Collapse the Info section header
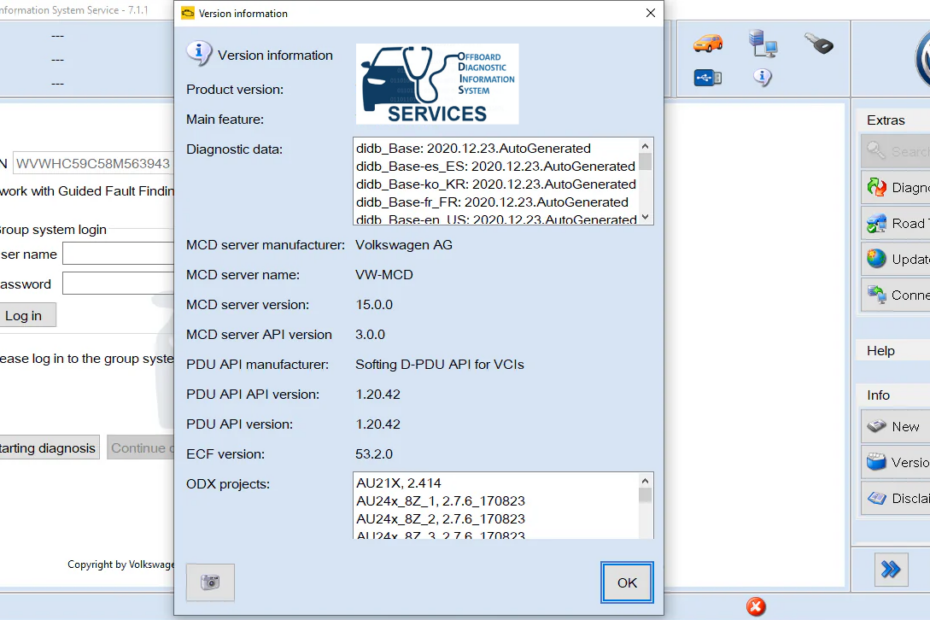The height and width of the screenshot is (620, 930). point(893,395)
